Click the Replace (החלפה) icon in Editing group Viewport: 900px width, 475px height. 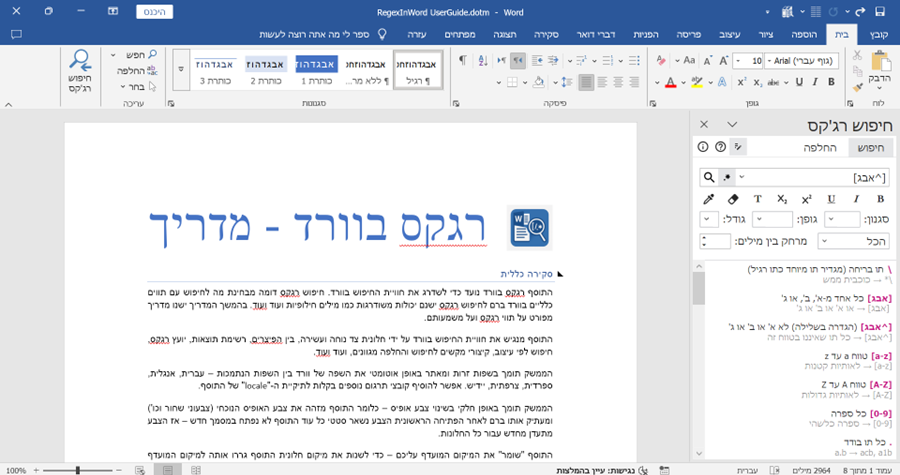[152, 71]
